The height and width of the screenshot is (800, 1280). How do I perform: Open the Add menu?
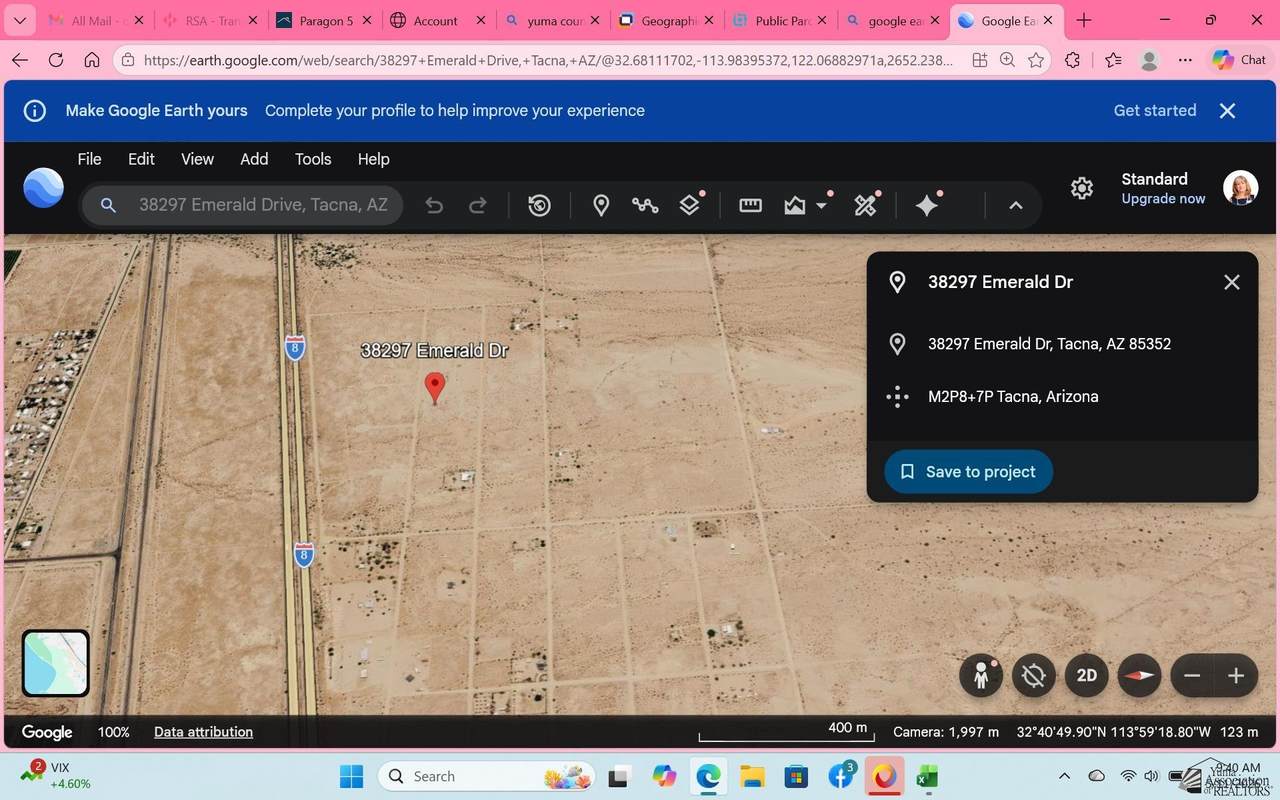point(254,159)
